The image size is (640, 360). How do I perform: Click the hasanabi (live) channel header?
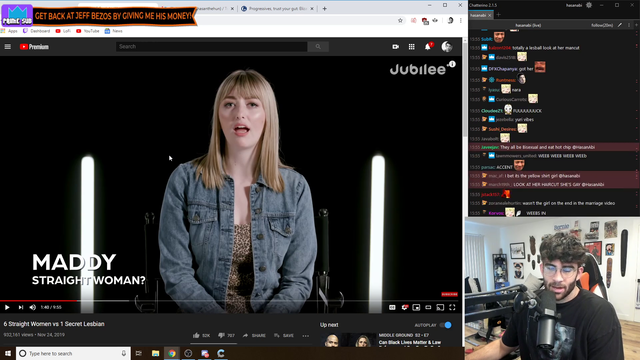[x=528, y=25]
